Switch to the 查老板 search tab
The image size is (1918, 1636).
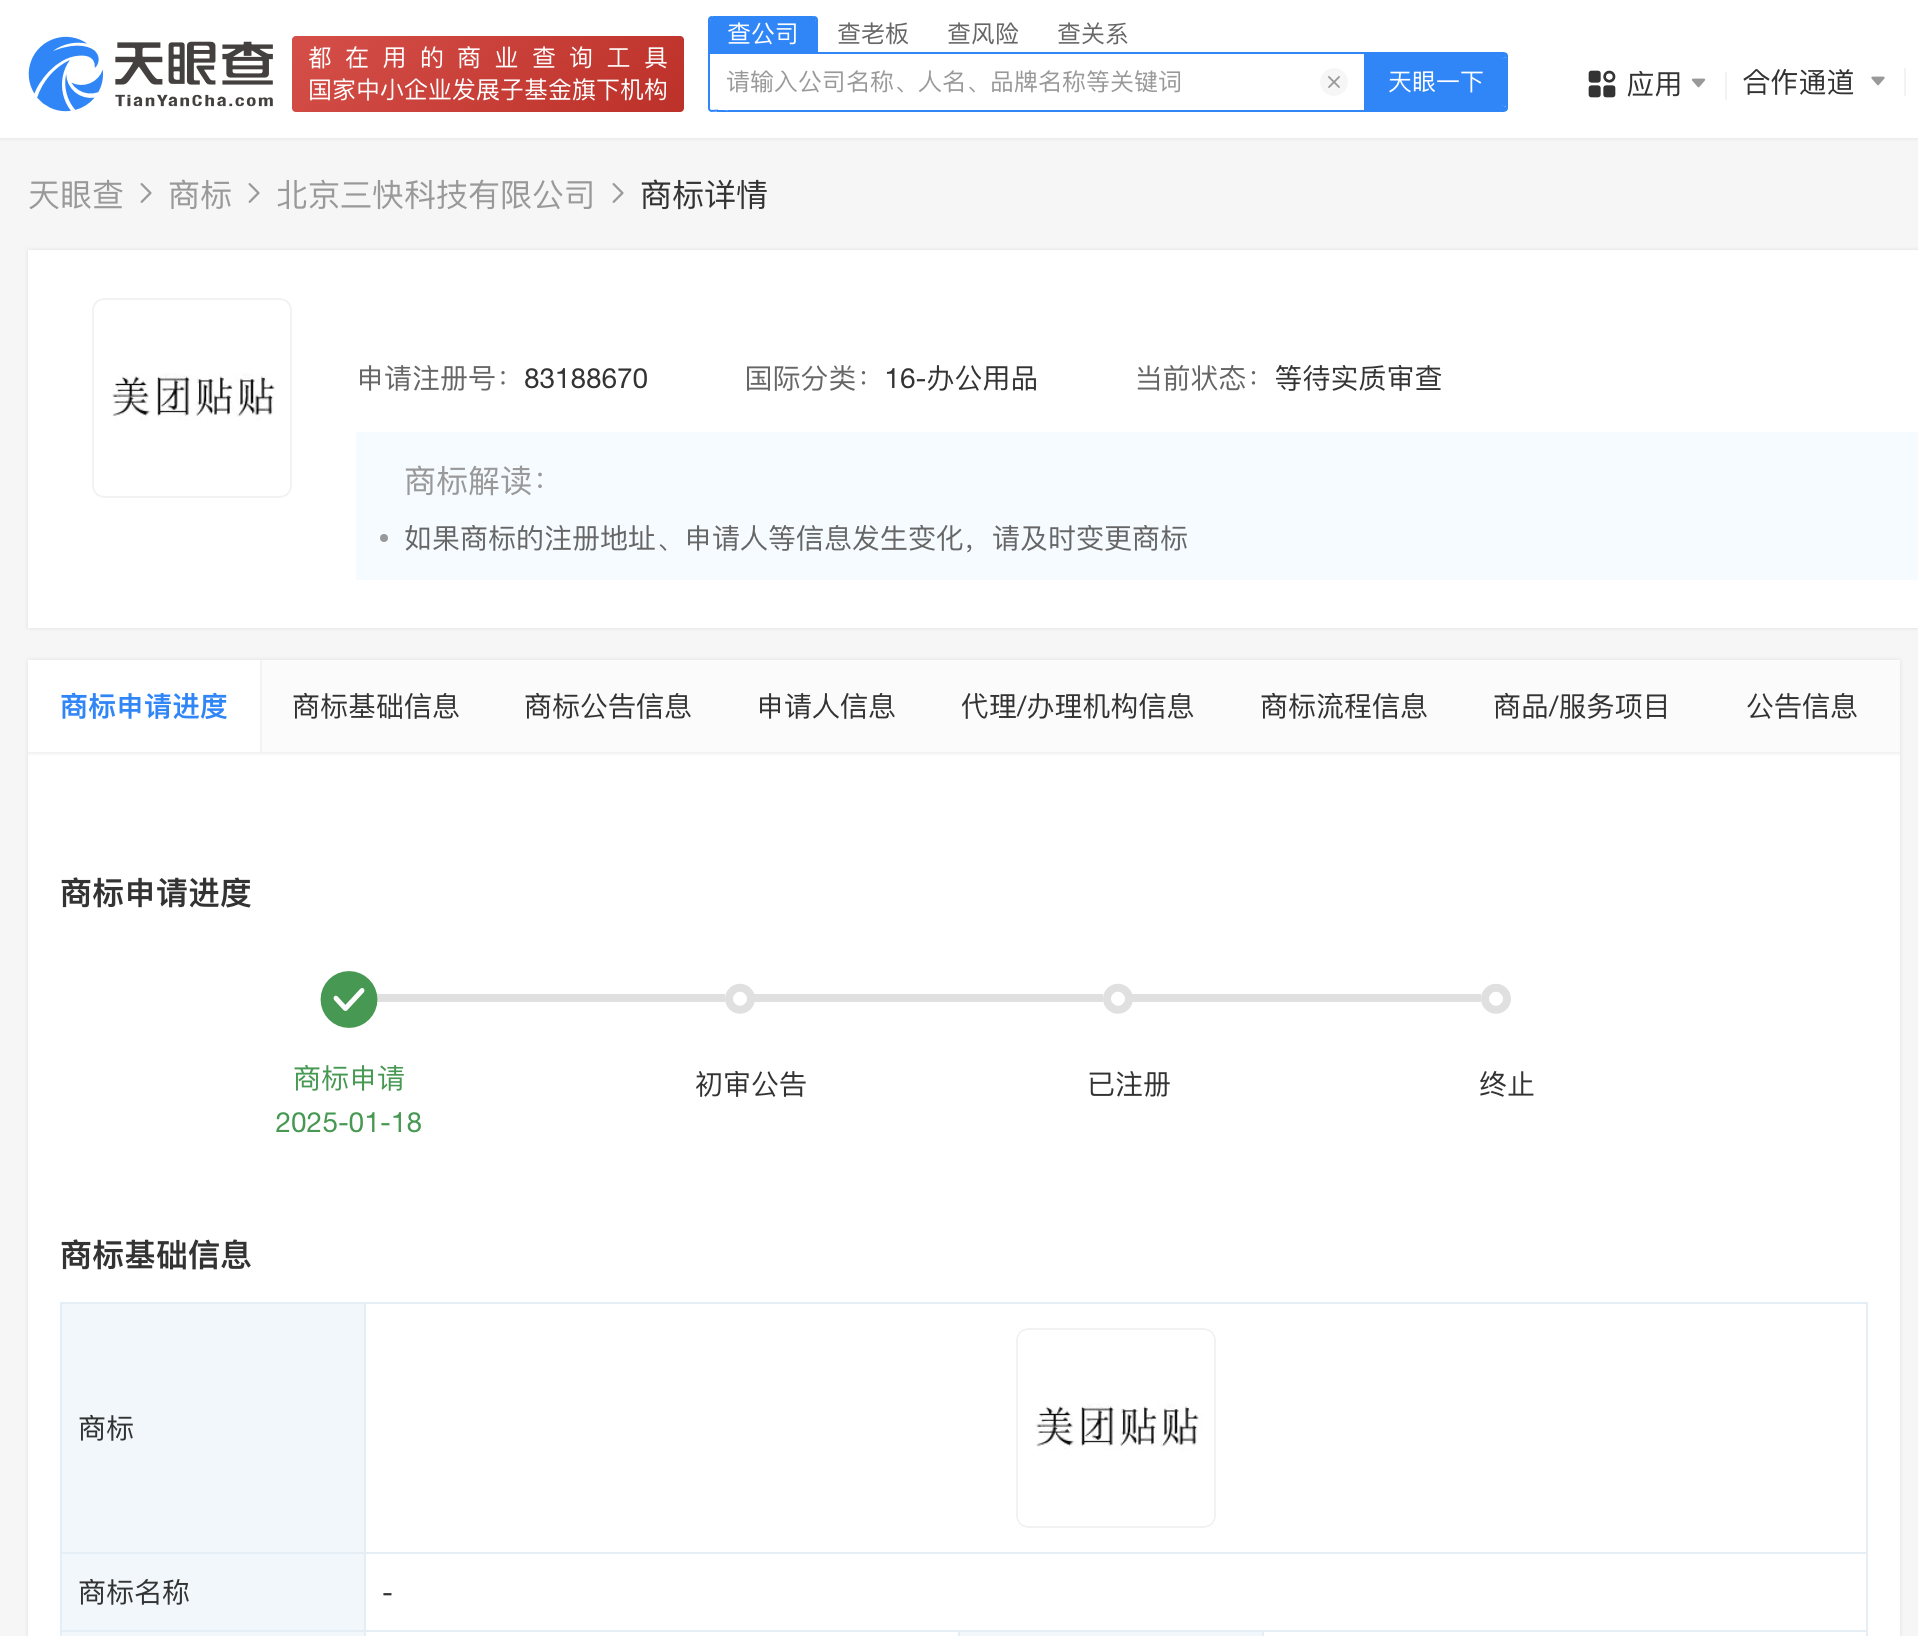(x=871, y=33)
